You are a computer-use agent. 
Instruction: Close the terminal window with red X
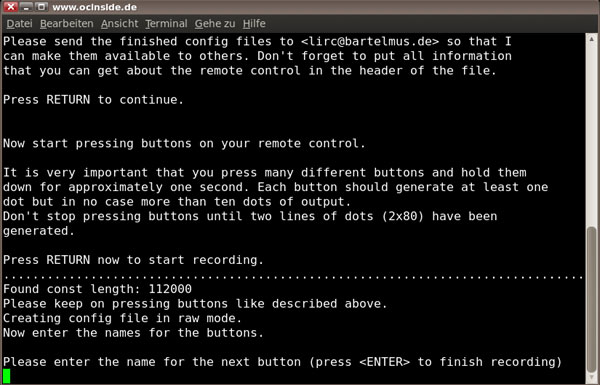tap(11, 7)
